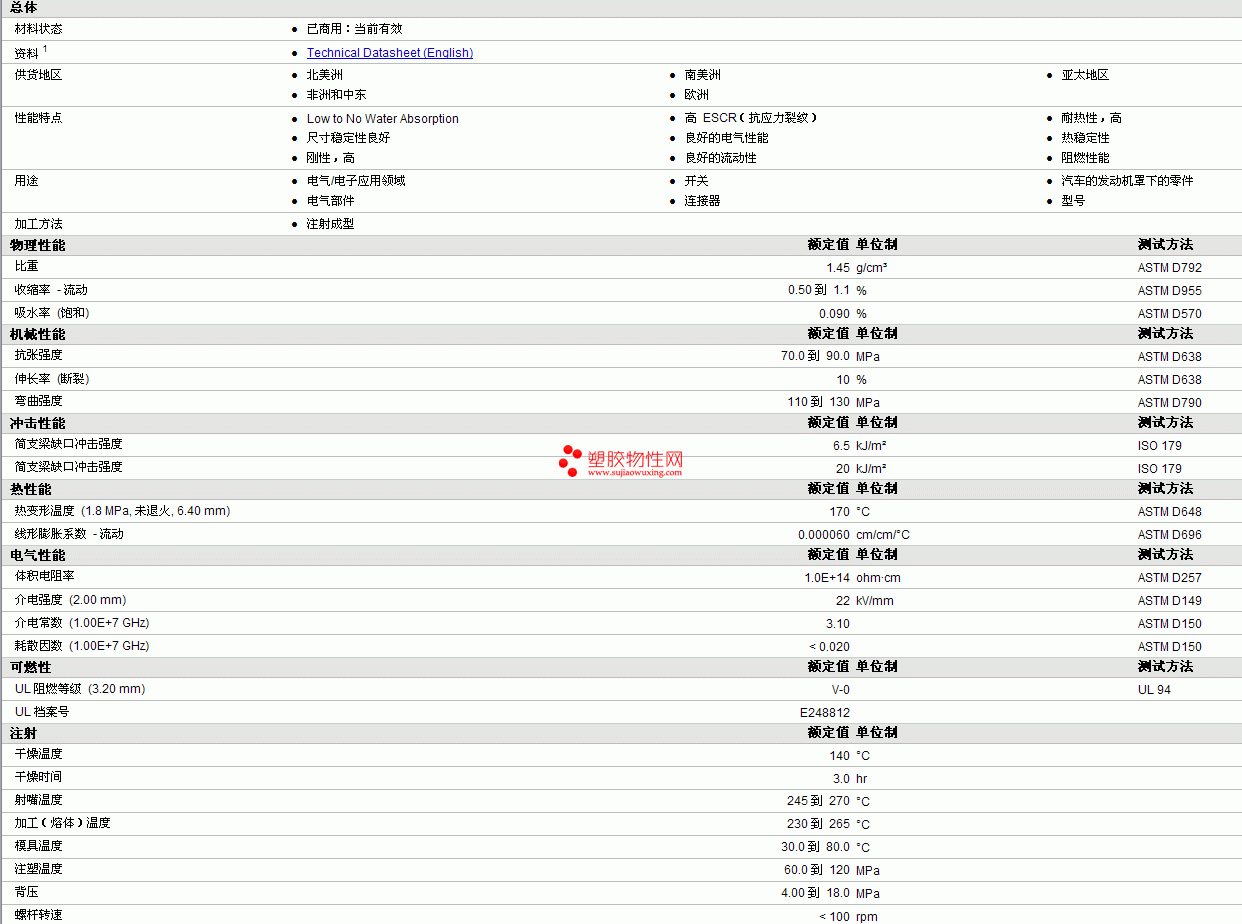Open the Technical Datasheet (English) link
The width and height of the screenshot is (1242, 924).
389,53
